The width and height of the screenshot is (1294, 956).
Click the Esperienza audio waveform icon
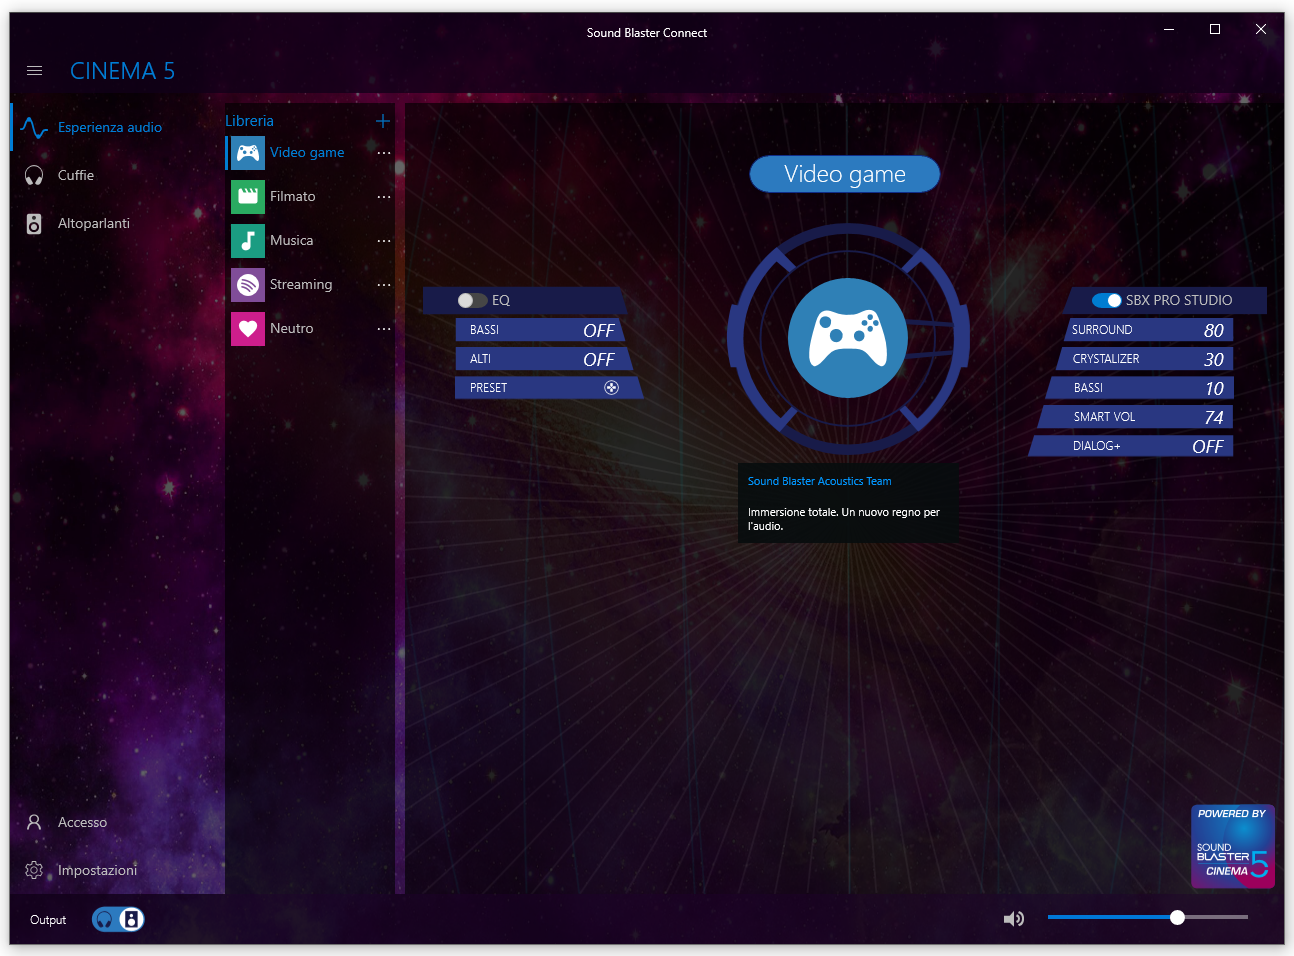click(x=34, y=128)
